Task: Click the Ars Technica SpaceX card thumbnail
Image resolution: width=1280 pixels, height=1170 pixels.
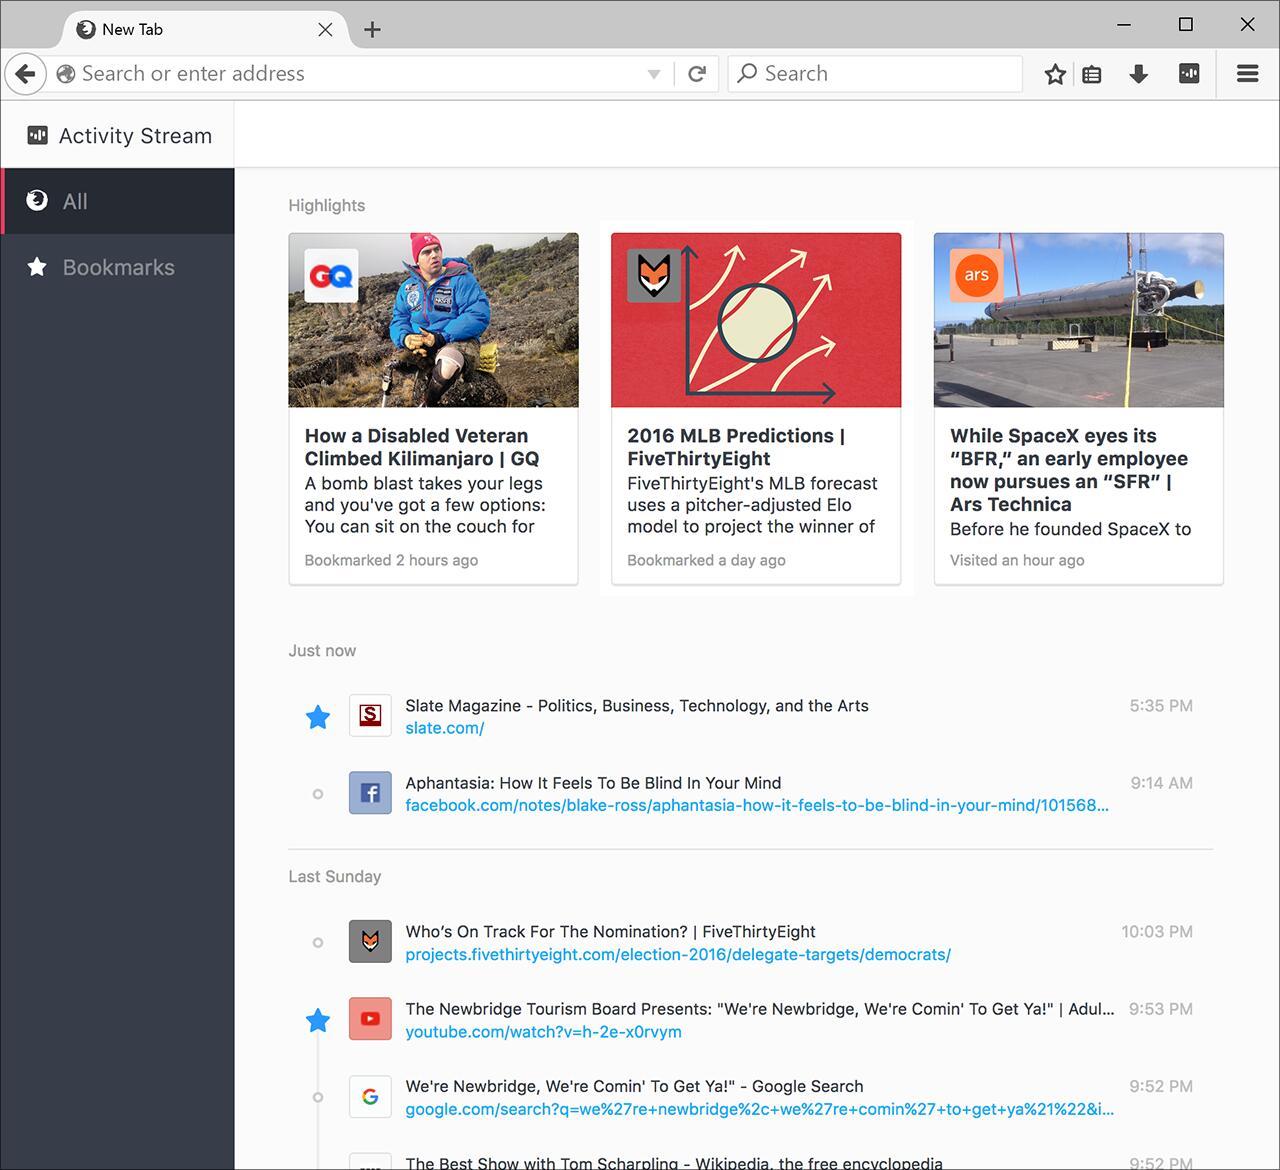Action: pyautogui.click(x=1077, y=320)
